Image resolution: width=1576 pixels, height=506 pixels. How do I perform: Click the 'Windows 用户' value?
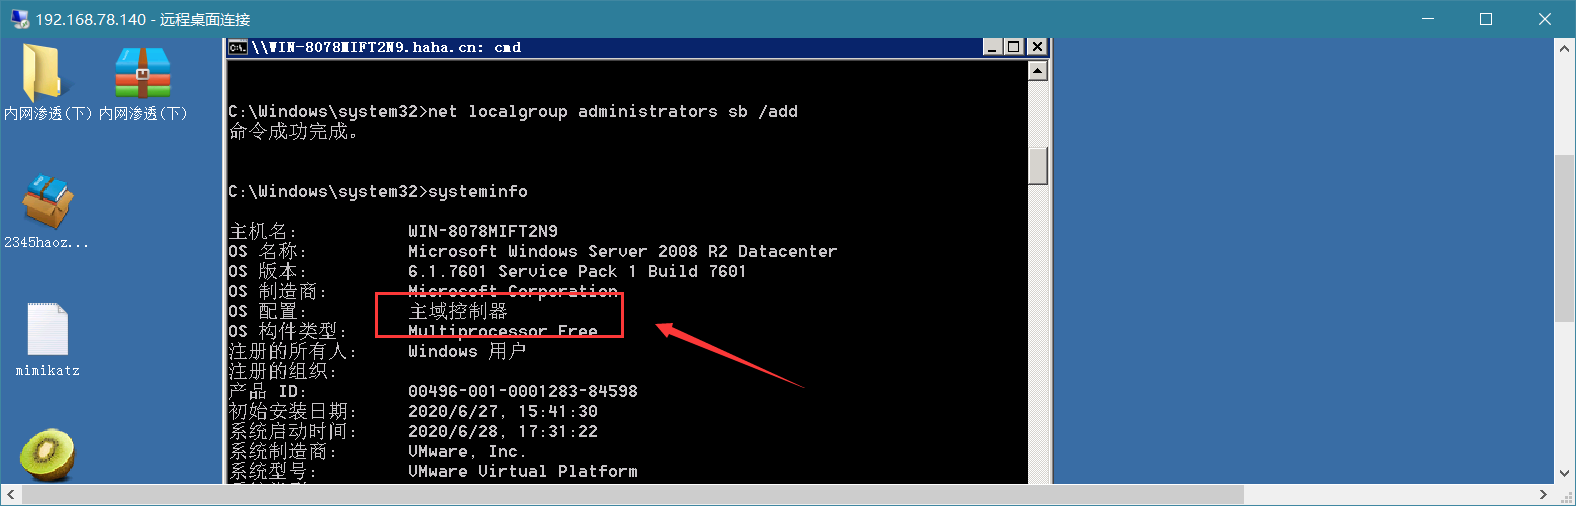467,351
